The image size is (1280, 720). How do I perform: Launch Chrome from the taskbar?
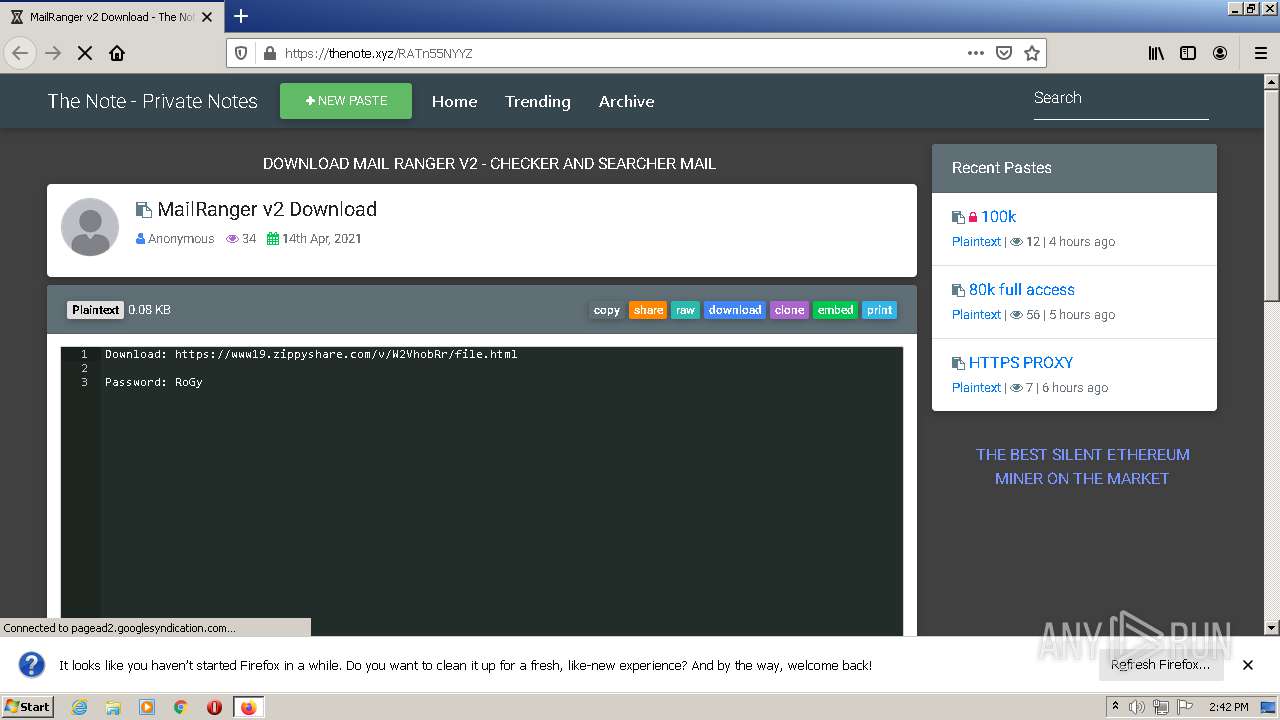[181, 707]
